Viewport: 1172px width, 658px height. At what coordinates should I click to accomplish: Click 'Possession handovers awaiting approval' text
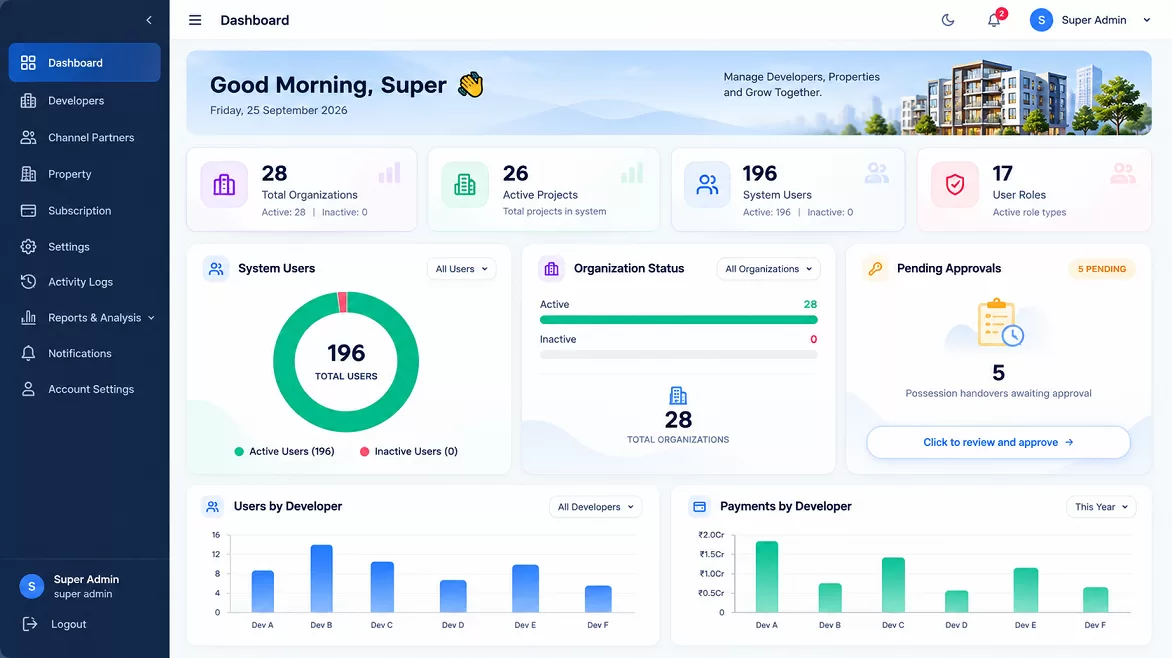point(999,393)
